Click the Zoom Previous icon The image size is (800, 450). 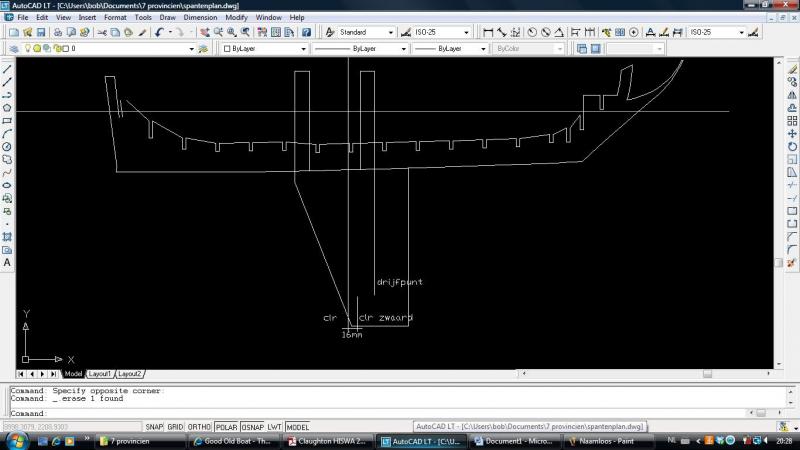245,32
